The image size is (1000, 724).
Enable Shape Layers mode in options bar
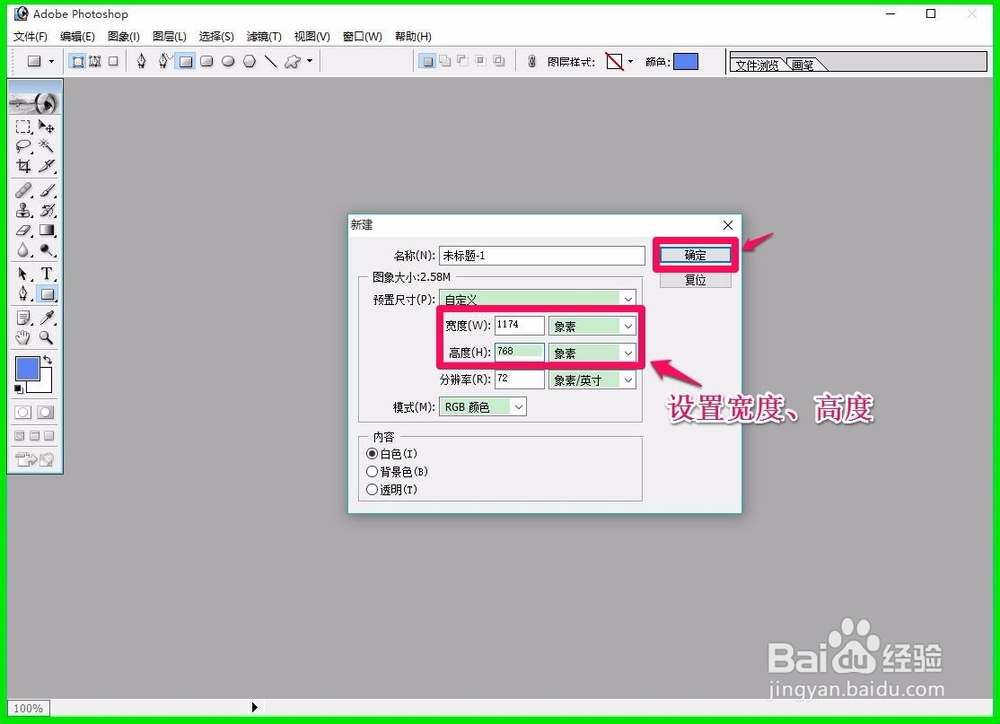tap(77, 62)
